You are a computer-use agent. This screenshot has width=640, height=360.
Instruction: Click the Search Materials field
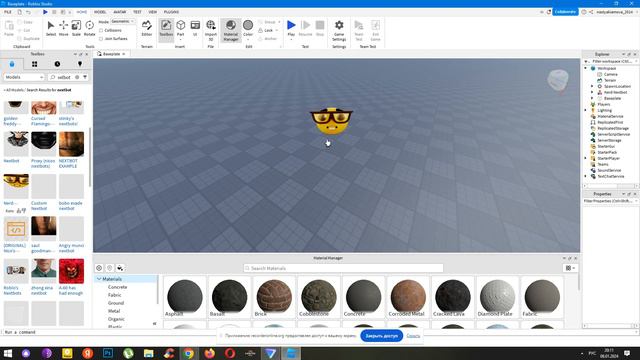point(343,268)
